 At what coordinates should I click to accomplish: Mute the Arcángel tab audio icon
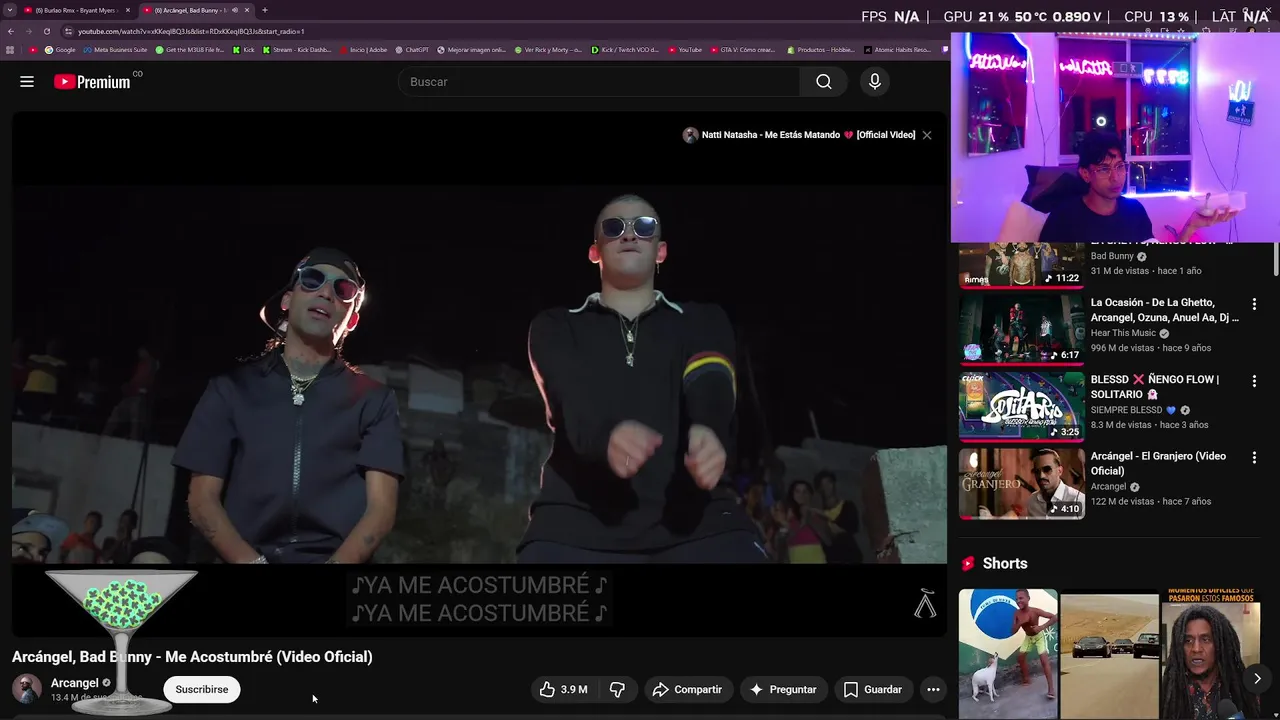point(234,10)
